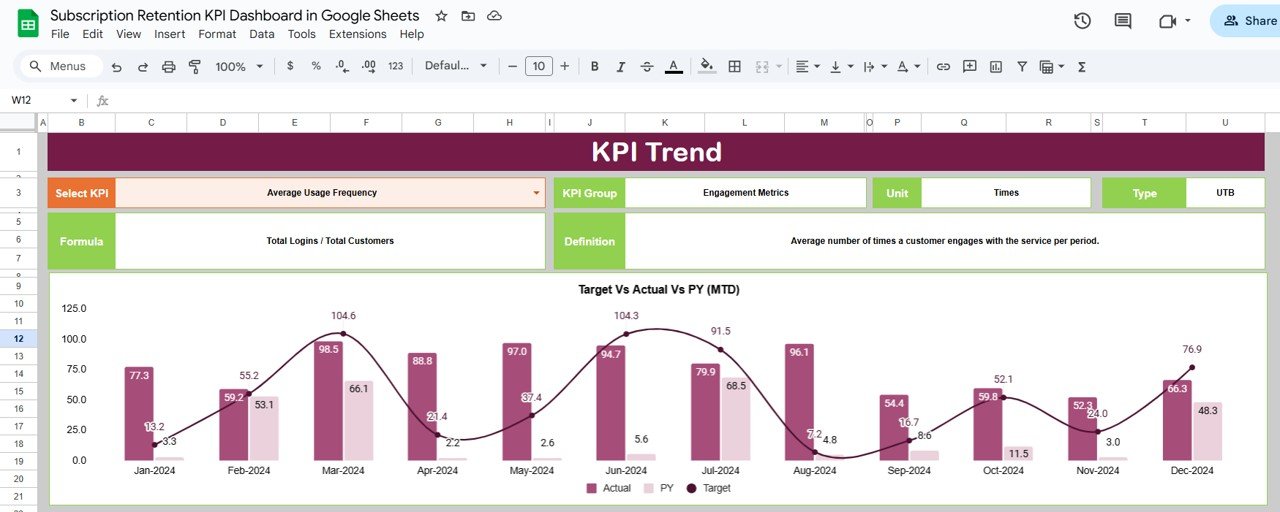Click the font size field

point(538,66)
